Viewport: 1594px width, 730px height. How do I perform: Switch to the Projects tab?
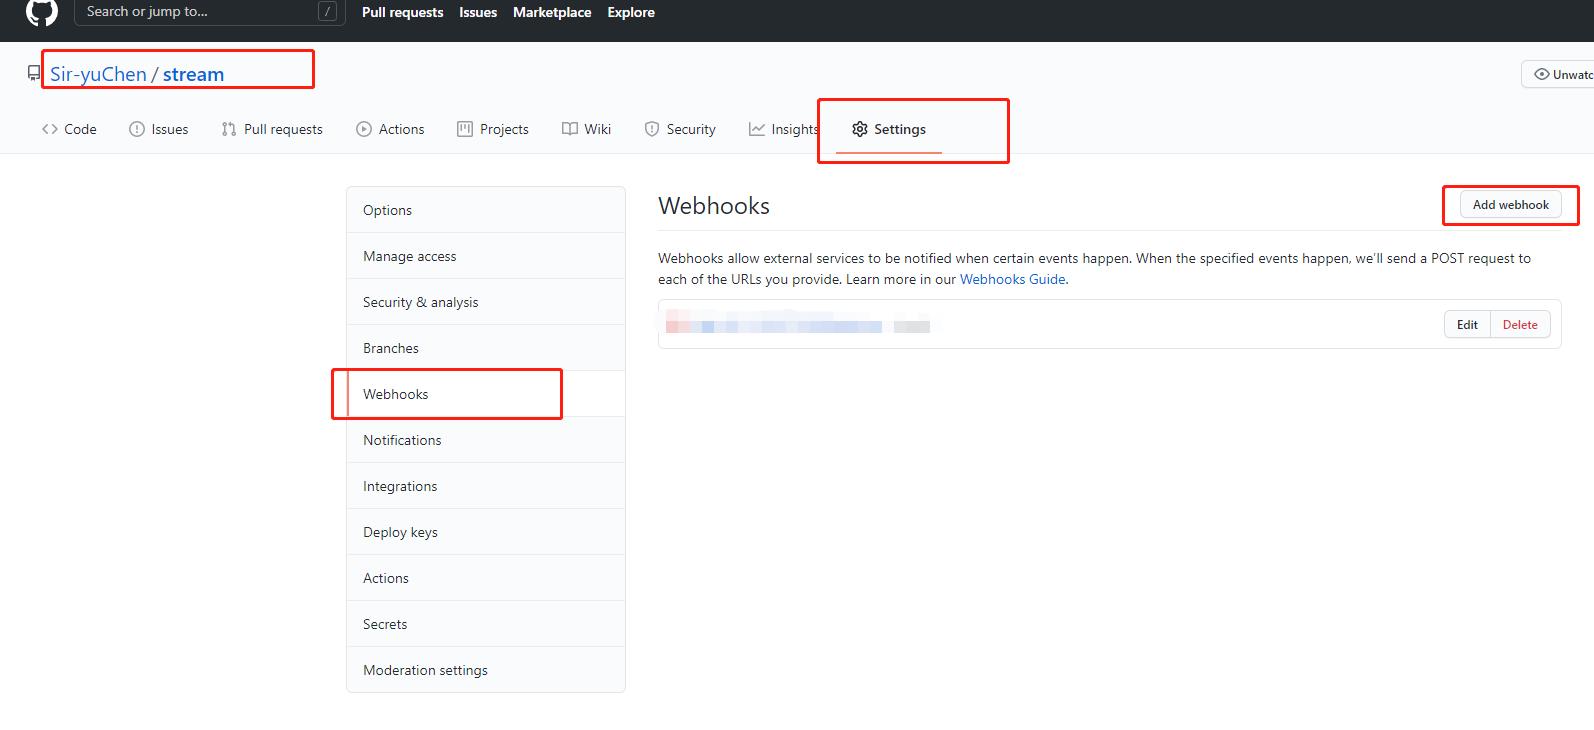[x=493, y=129]
